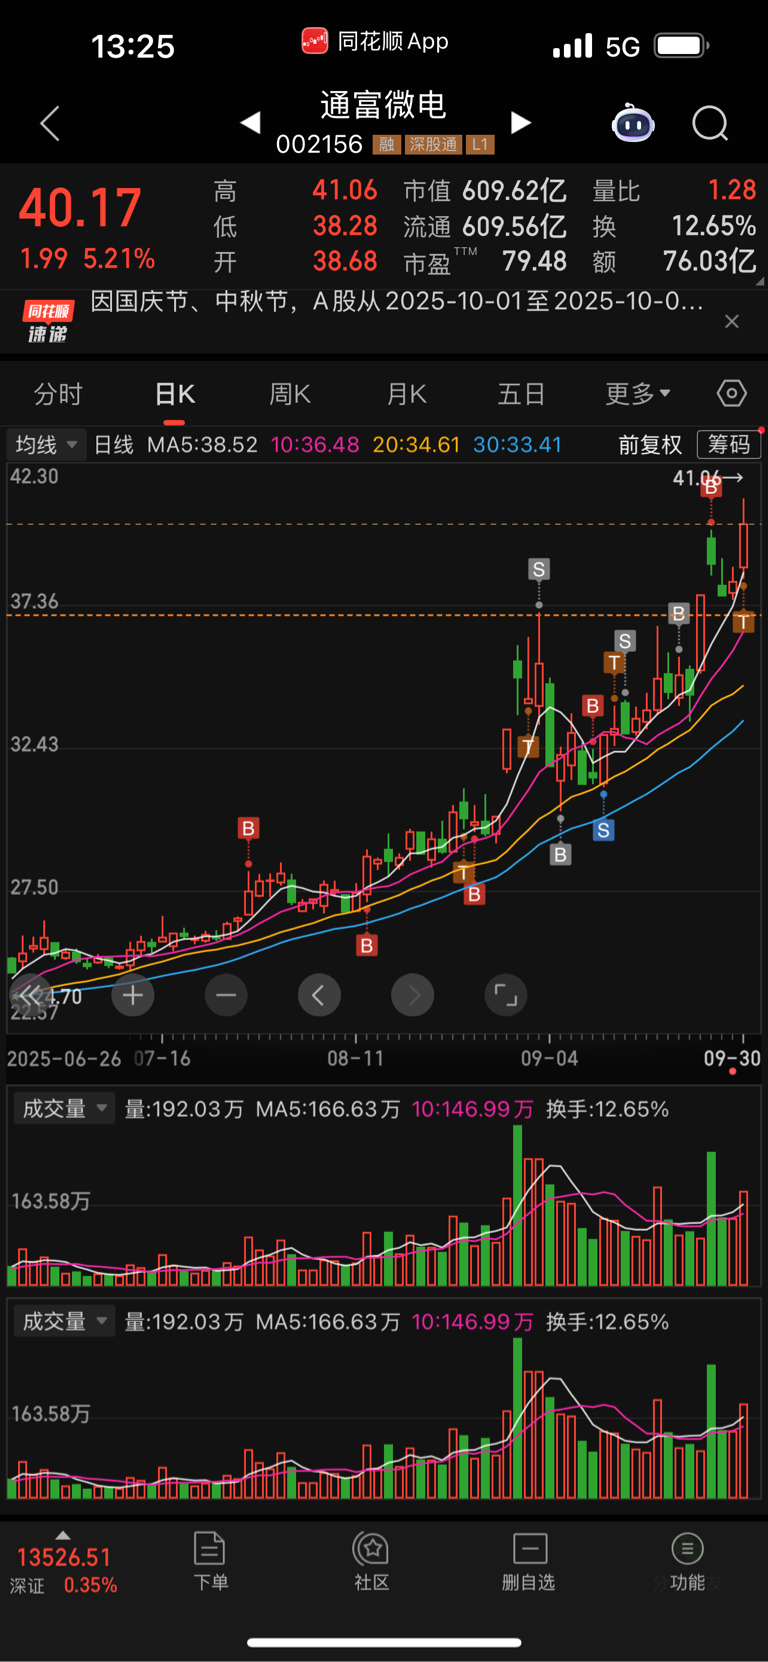Tap the blue S marker on chart

point(603,830)
